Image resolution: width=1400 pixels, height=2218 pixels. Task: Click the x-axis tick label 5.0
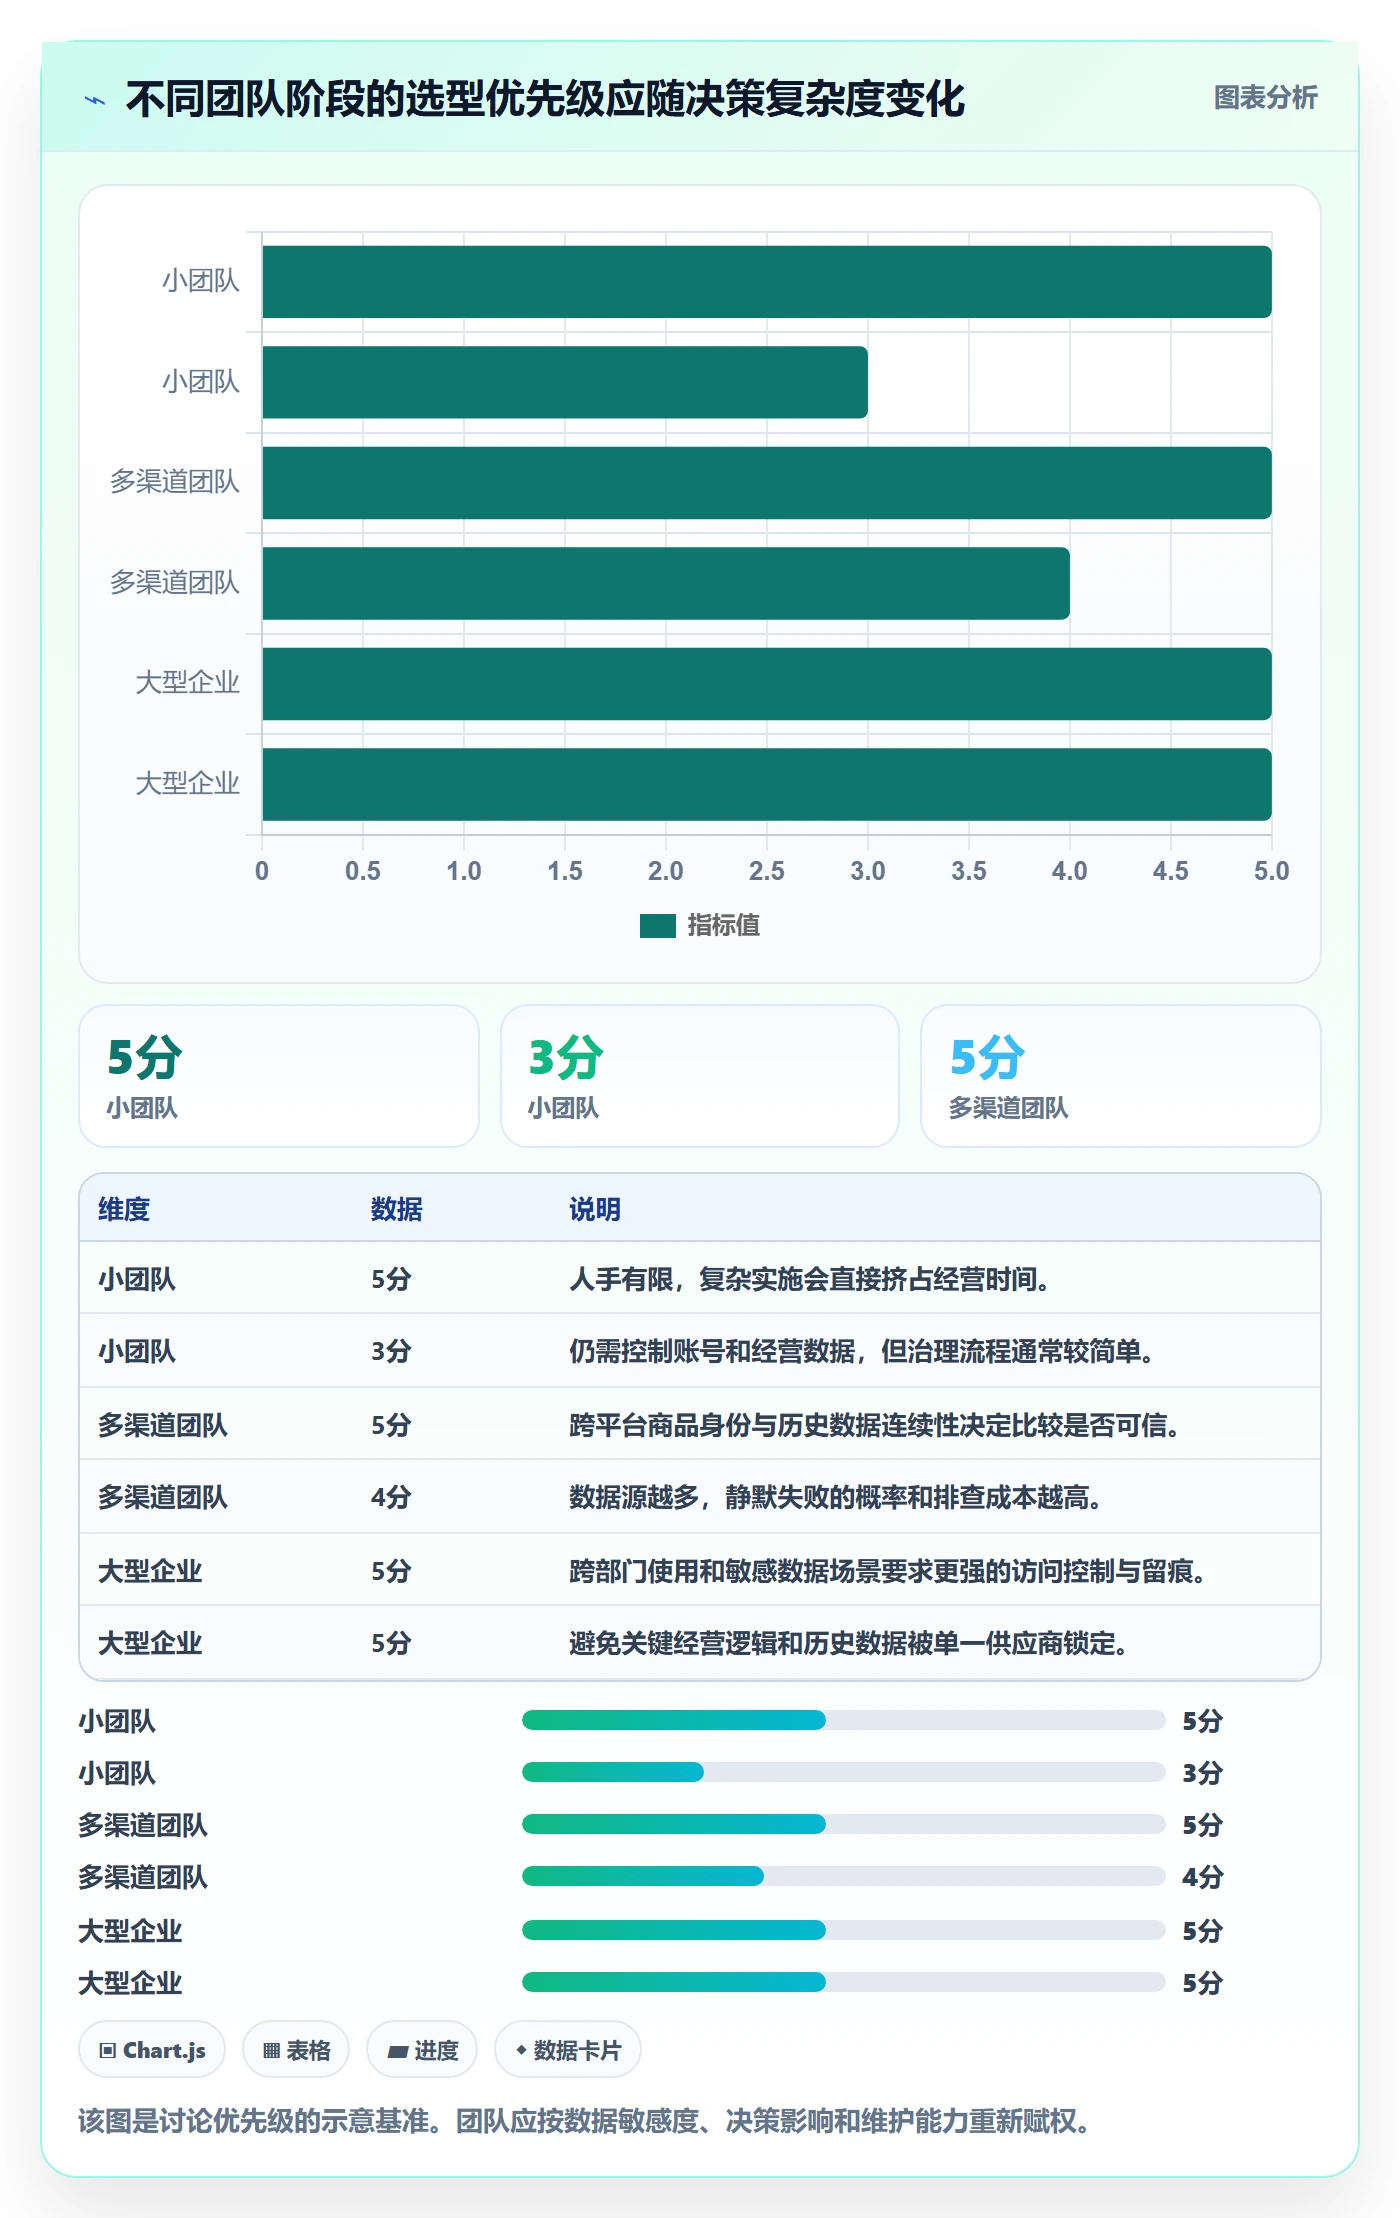tap(1272, 871)
